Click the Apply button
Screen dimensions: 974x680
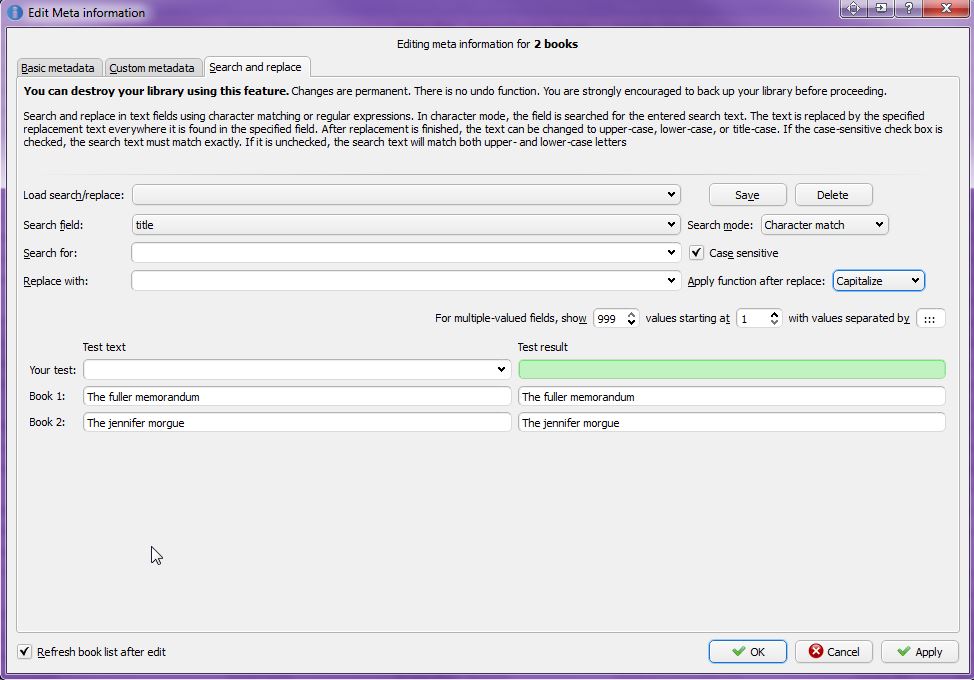coord(920,651)
